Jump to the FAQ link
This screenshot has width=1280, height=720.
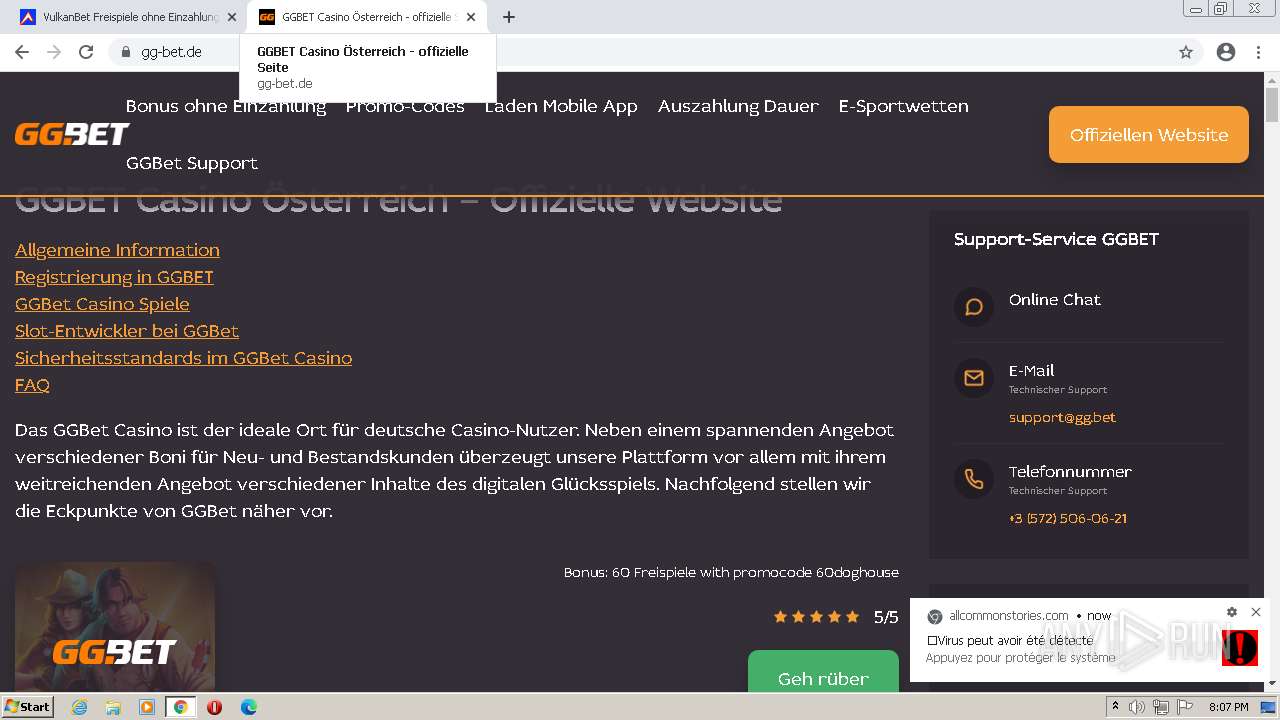(32, 385)
